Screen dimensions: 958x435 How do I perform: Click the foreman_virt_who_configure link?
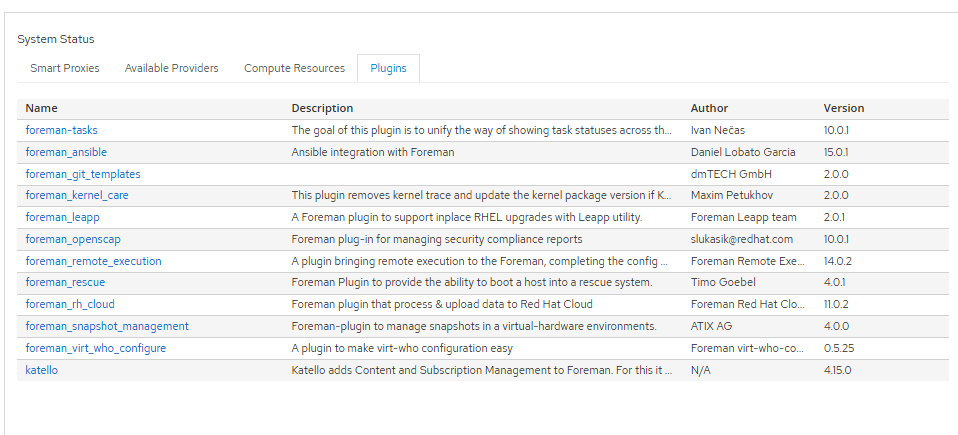96,348
